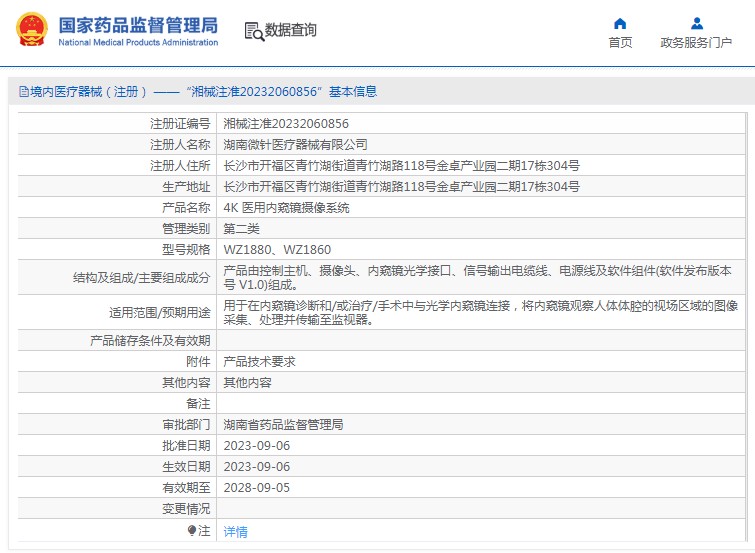Open the 详情 details link
Viewport: 755px width, 553px height.
coord(235,531)
